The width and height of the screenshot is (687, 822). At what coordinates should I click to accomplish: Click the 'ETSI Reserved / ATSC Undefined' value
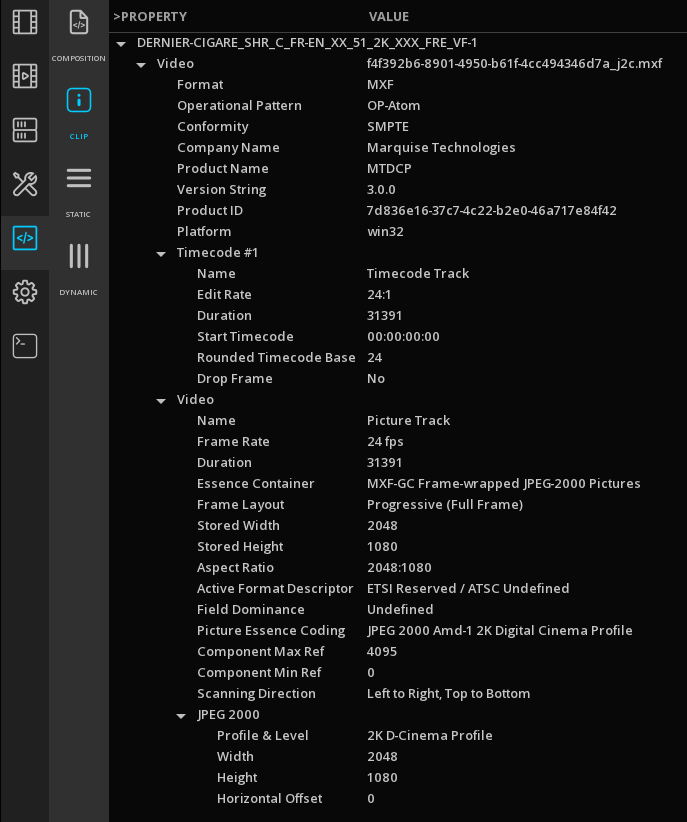468,589
